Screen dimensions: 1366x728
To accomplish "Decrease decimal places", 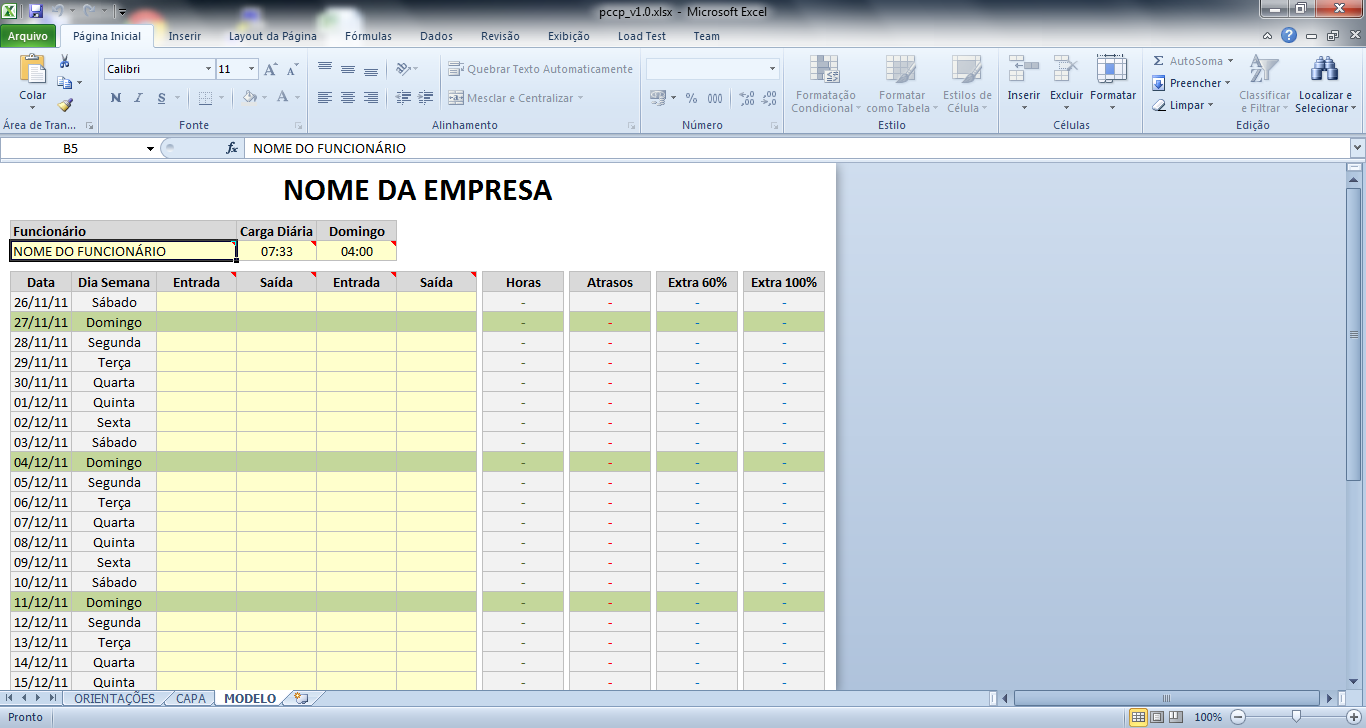I will pos(769,98).
